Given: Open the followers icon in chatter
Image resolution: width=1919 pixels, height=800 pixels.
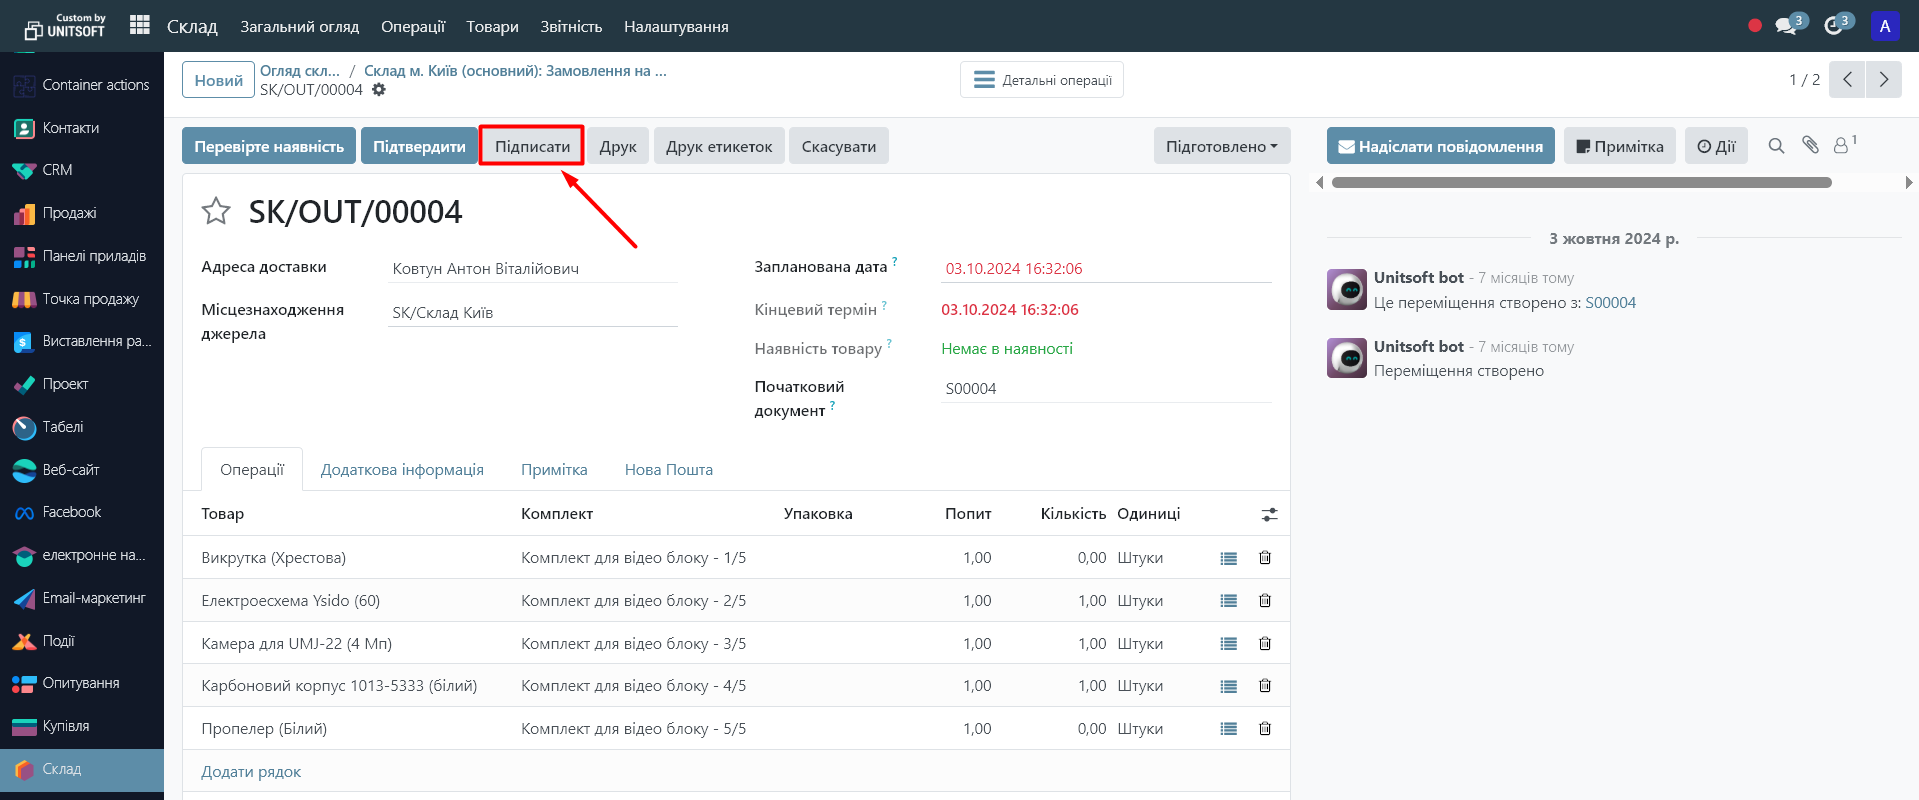Looking at the screenshot, I should (1843, 145).
